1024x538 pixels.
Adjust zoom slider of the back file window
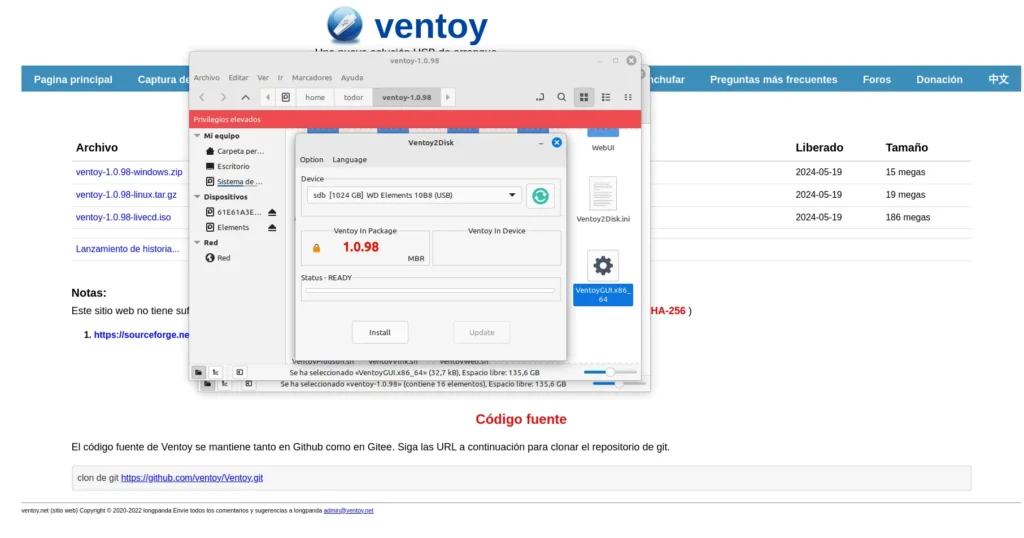[x=618, y=384]
